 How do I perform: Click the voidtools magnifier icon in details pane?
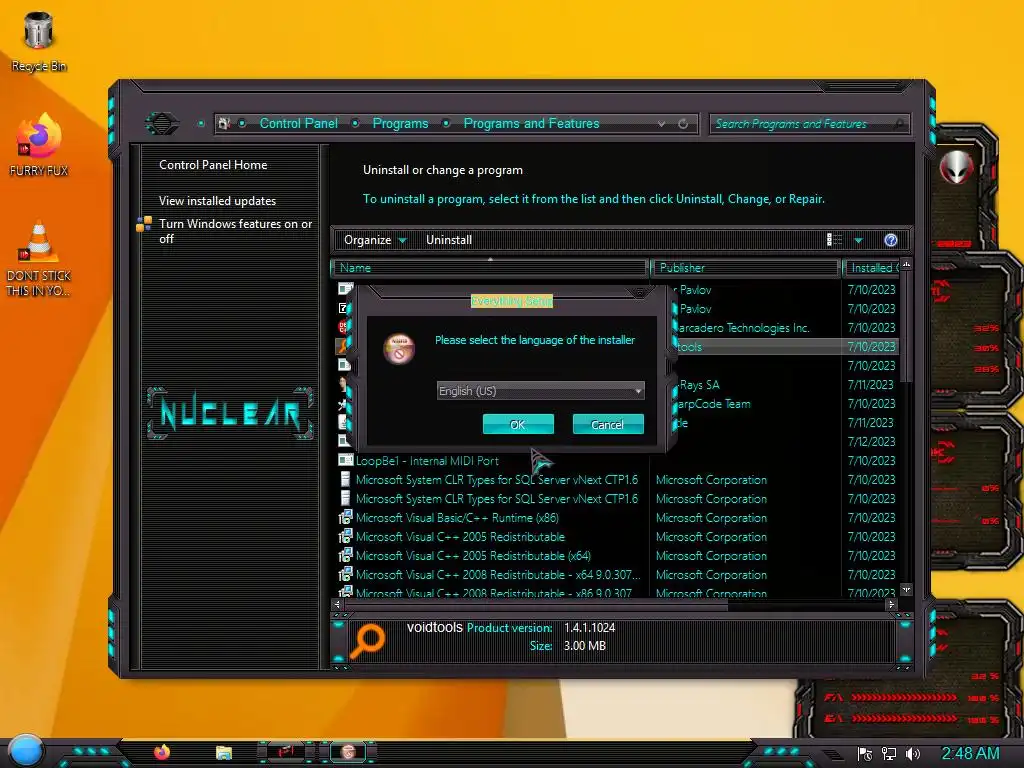pyautogui.click(x=368, y=641)
